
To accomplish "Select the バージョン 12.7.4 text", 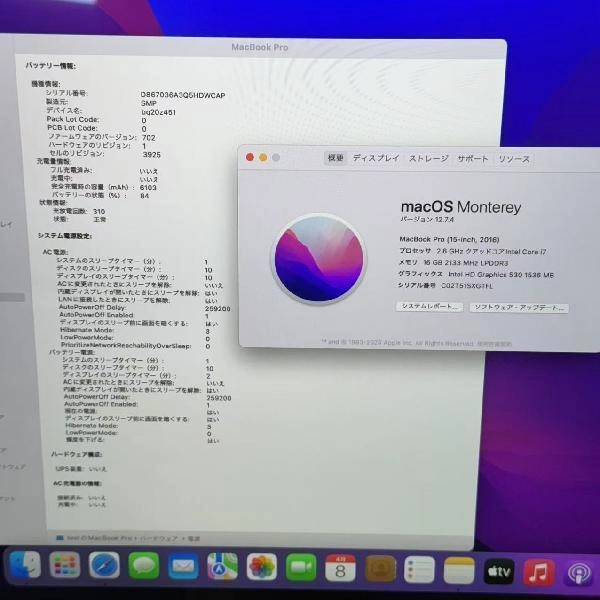I will (427, 219).
